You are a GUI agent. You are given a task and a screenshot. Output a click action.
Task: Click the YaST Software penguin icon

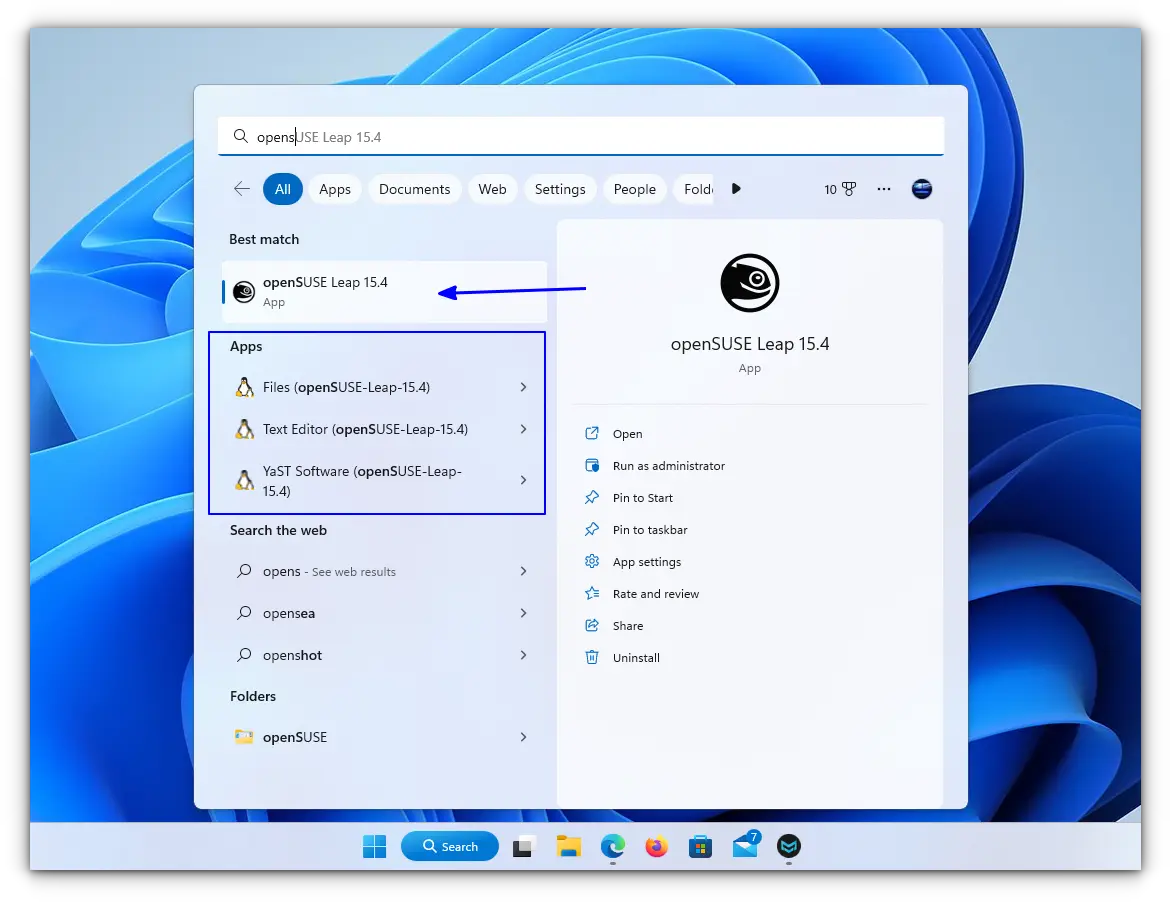pos(244,480)
